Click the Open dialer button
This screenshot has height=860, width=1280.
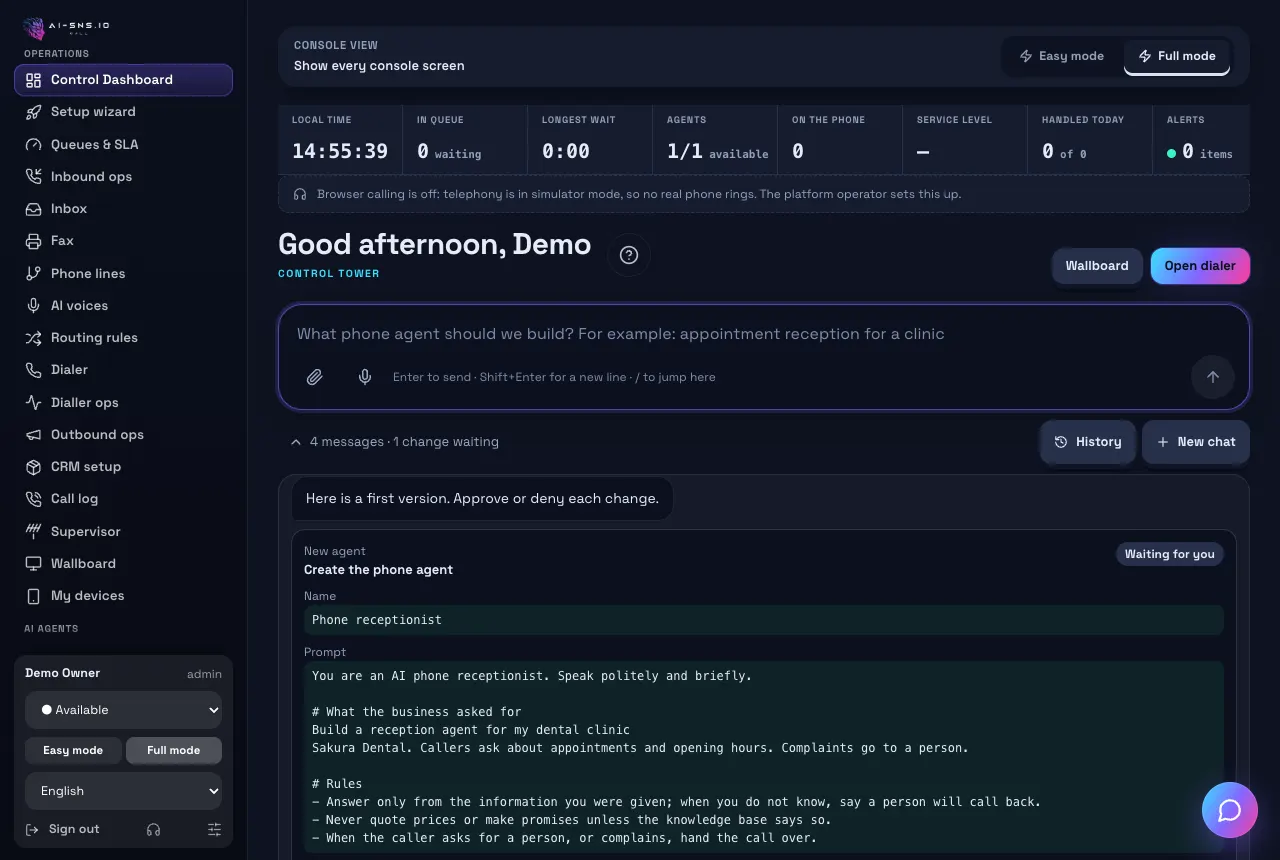(x=1200, y=266)
